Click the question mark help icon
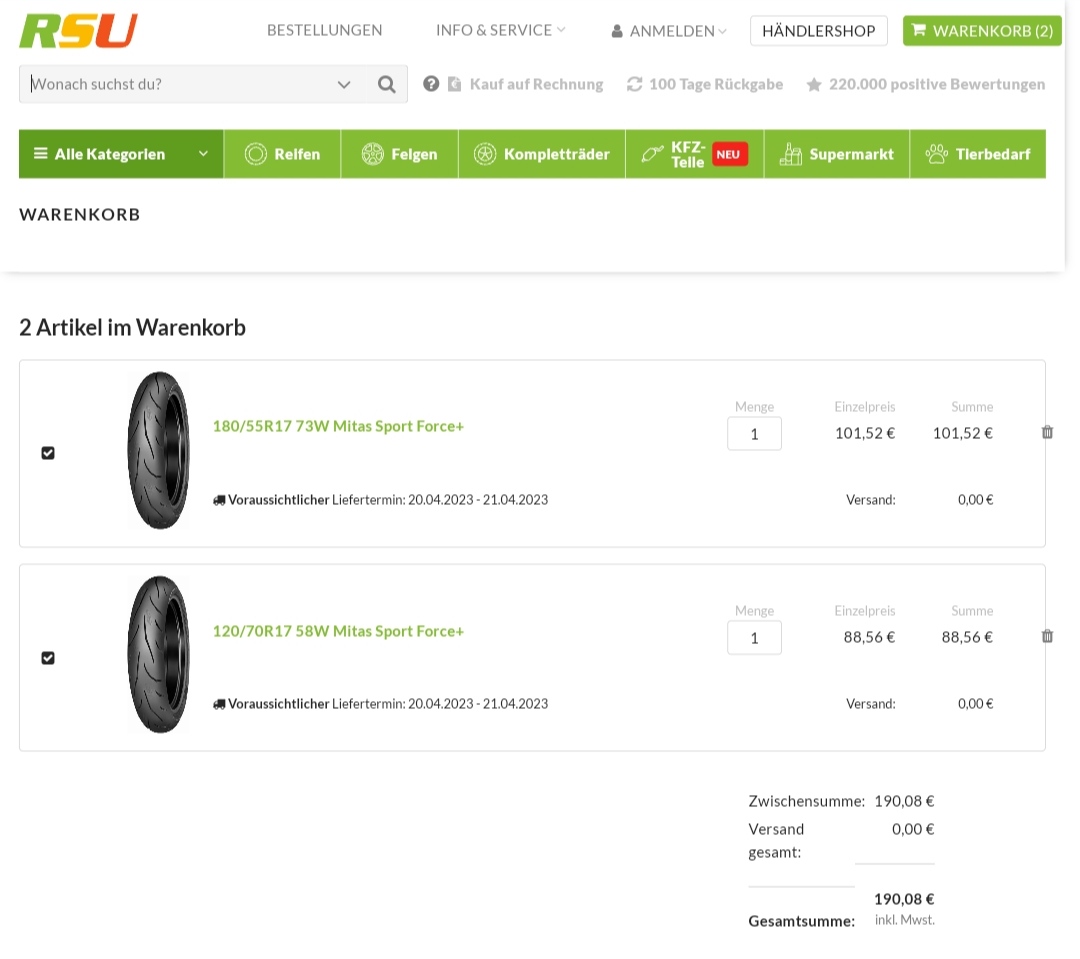Viewport: 1080px width, 959px height. 431,84
